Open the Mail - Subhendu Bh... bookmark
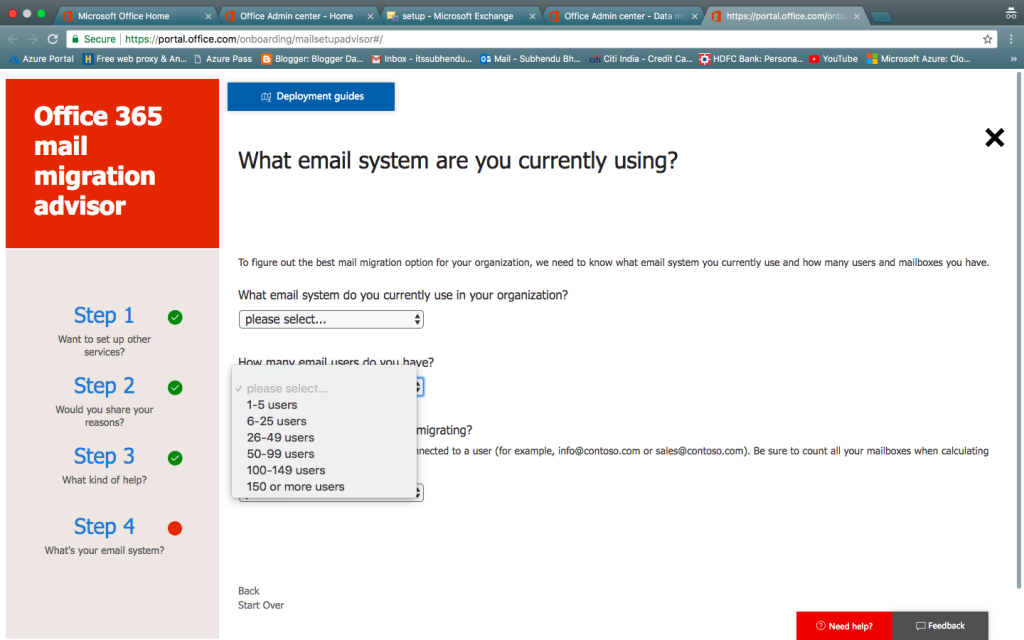Viewport: 1024px width, 640px height. 530,59
